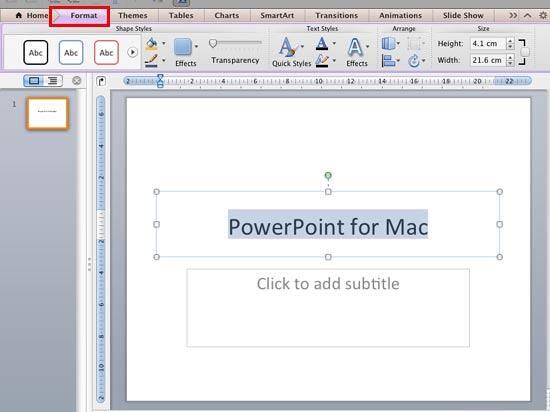The image size is (550, 412).
Task: Open the text Line dropdown arrow
Action: click(334, 61)
